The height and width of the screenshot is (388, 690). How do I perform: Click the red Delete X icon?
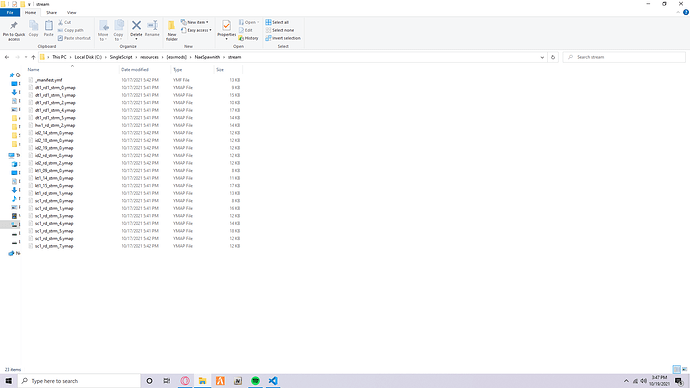[136, 26]
